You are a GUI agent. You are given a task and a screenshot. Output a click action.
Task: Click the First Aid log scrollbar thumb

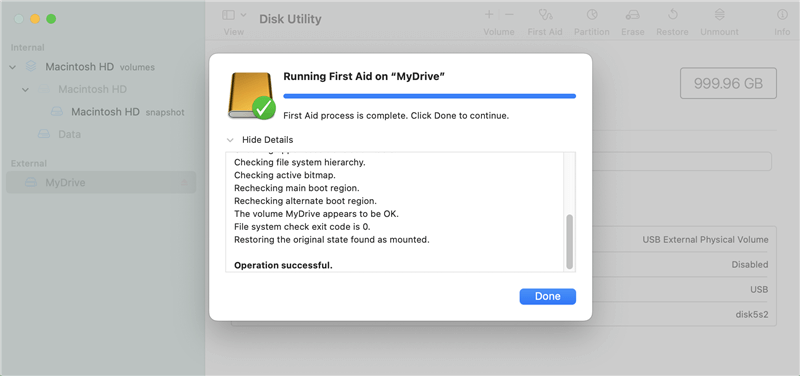(569, 242)
